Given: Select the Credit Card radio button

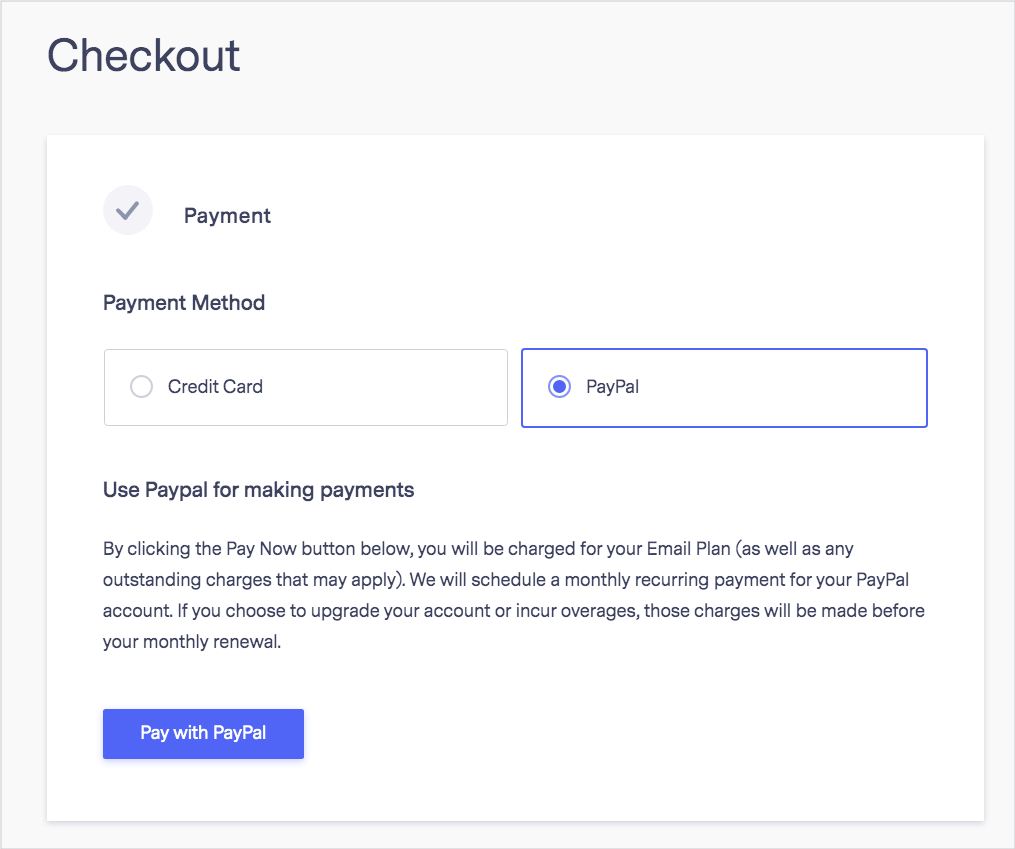Looking at the screenshot, I should pyautogui.click(x=141, y=386).
